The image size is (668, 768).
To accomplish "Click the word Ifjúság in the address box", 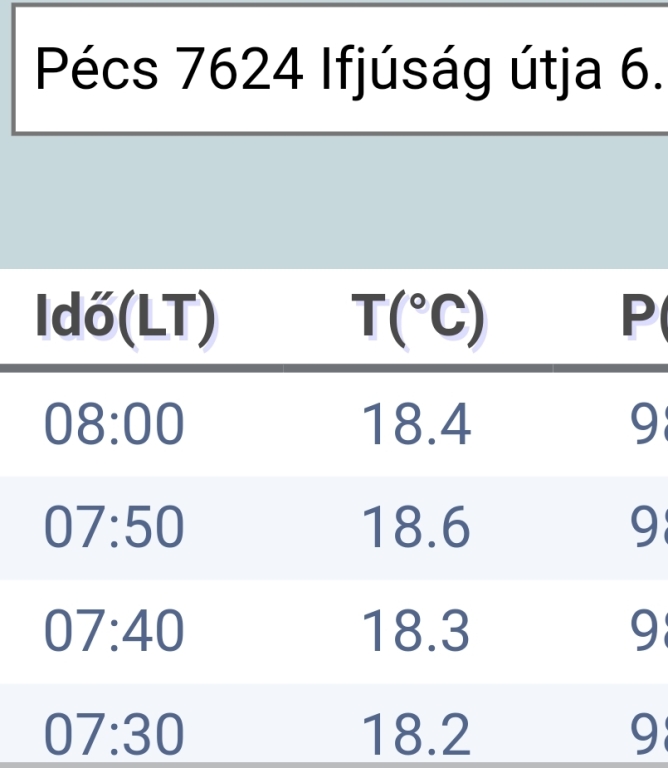I will pyautogui.click(x=406, y=72).
